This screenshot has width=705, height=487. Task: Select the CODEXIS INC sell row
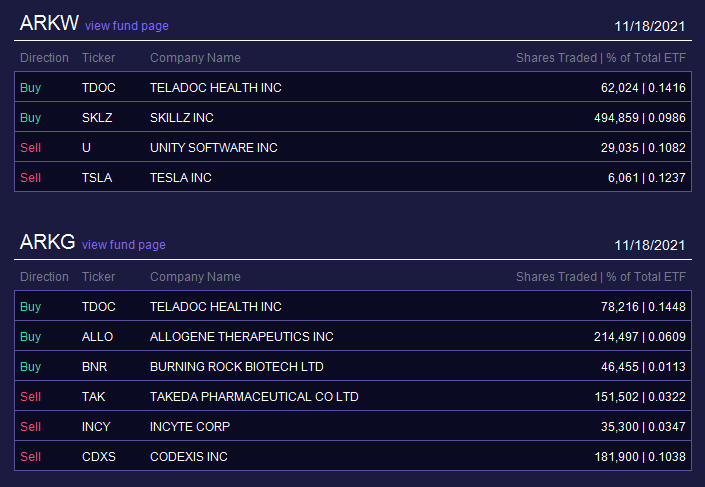(353, 456)
